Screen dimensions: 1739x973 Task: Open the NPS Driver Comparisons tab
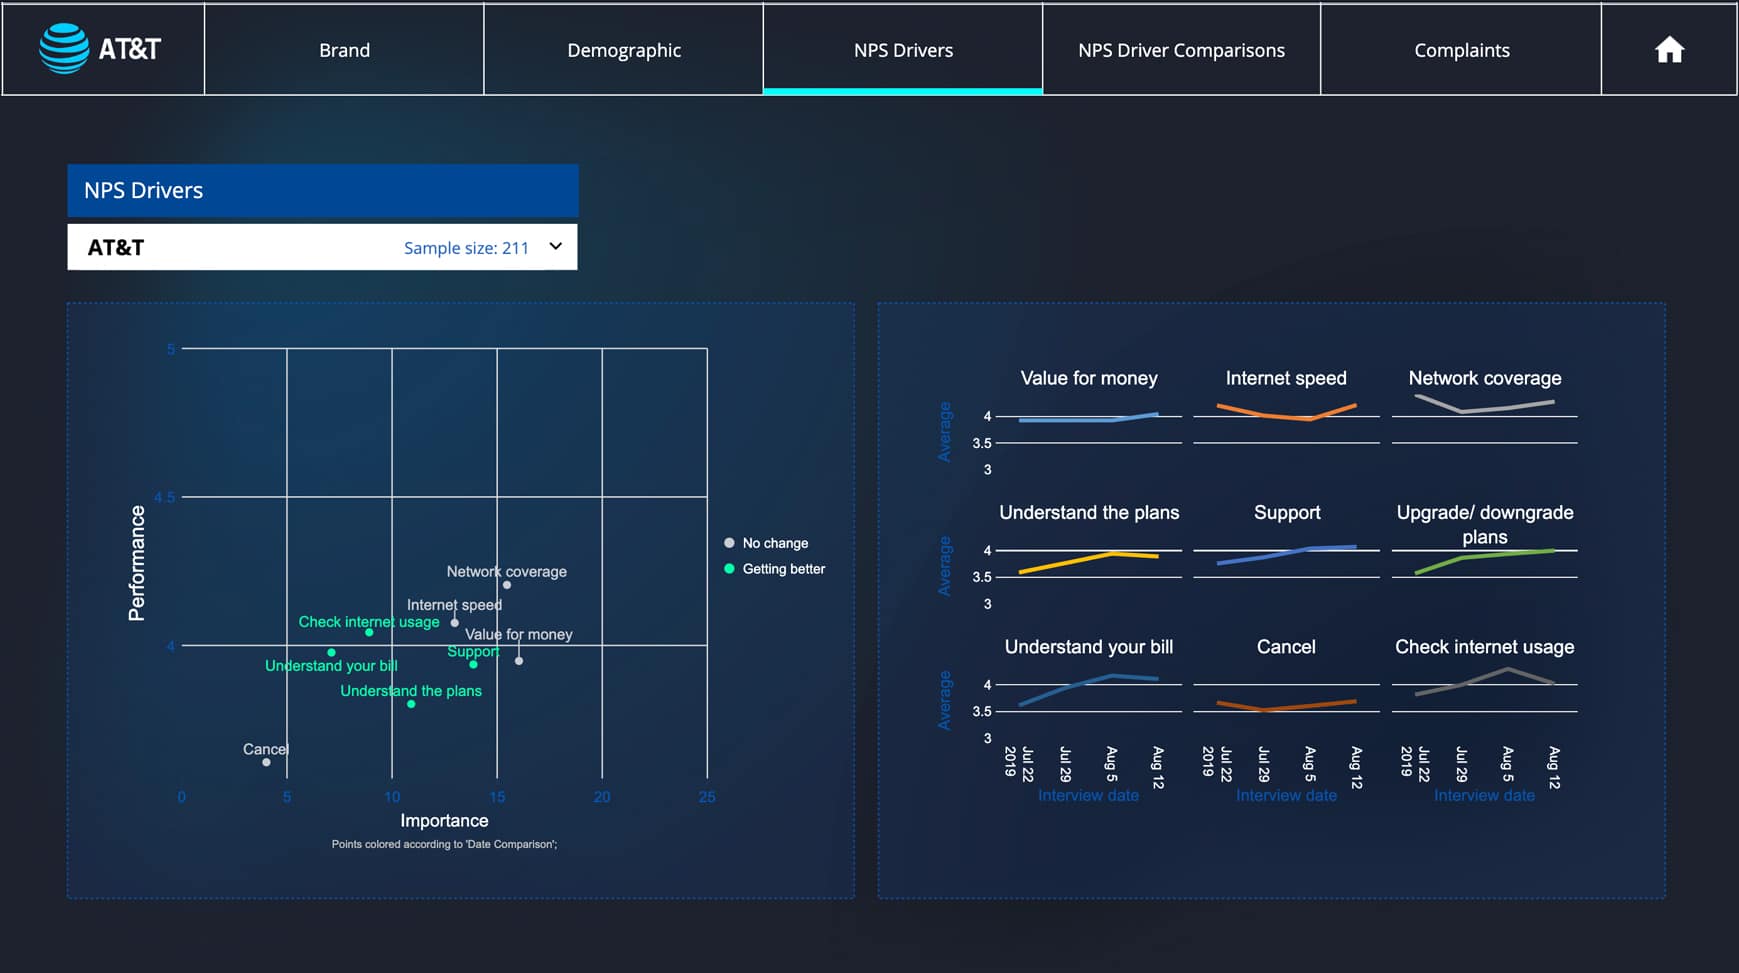pyautogui.click(x=1181, y=50)
